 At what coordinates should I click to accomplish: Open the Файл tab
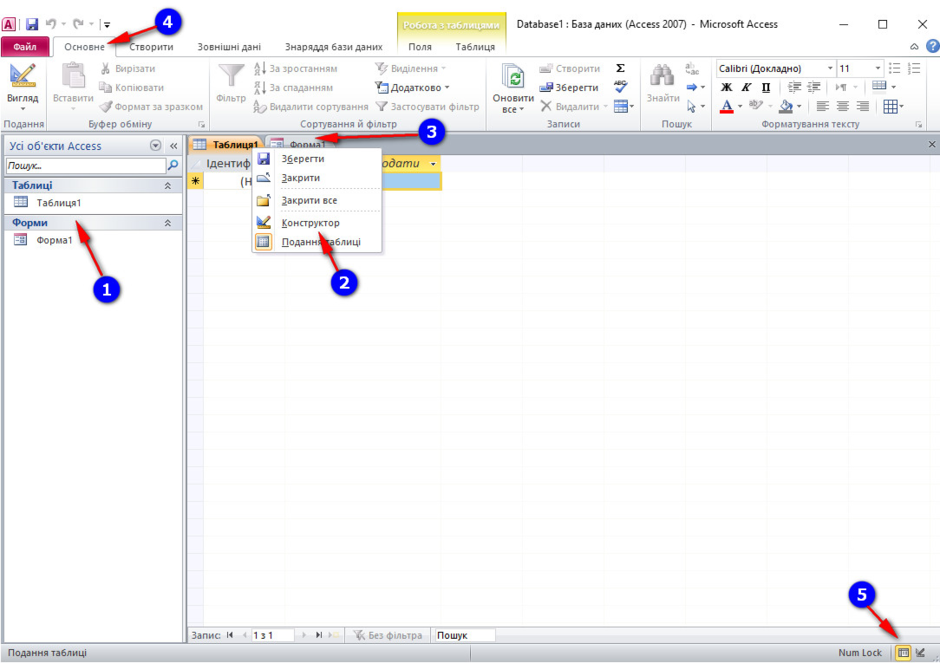coord(25,47)
